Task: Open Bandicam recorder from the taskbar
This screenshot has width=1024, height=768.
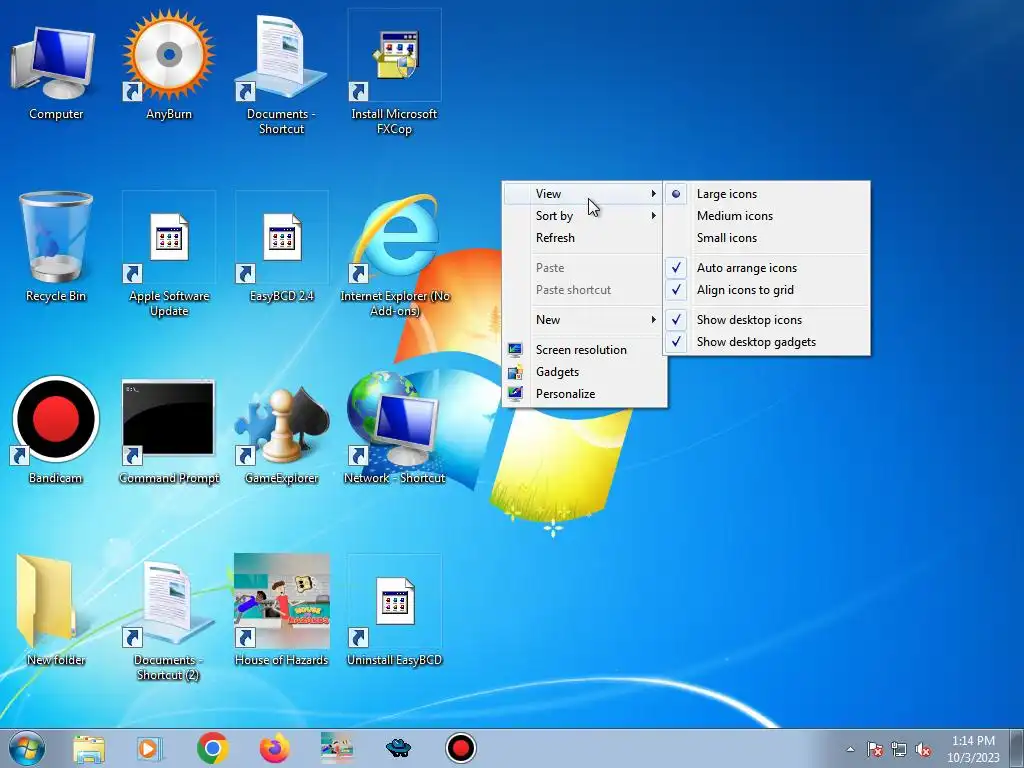Action: 460,748
